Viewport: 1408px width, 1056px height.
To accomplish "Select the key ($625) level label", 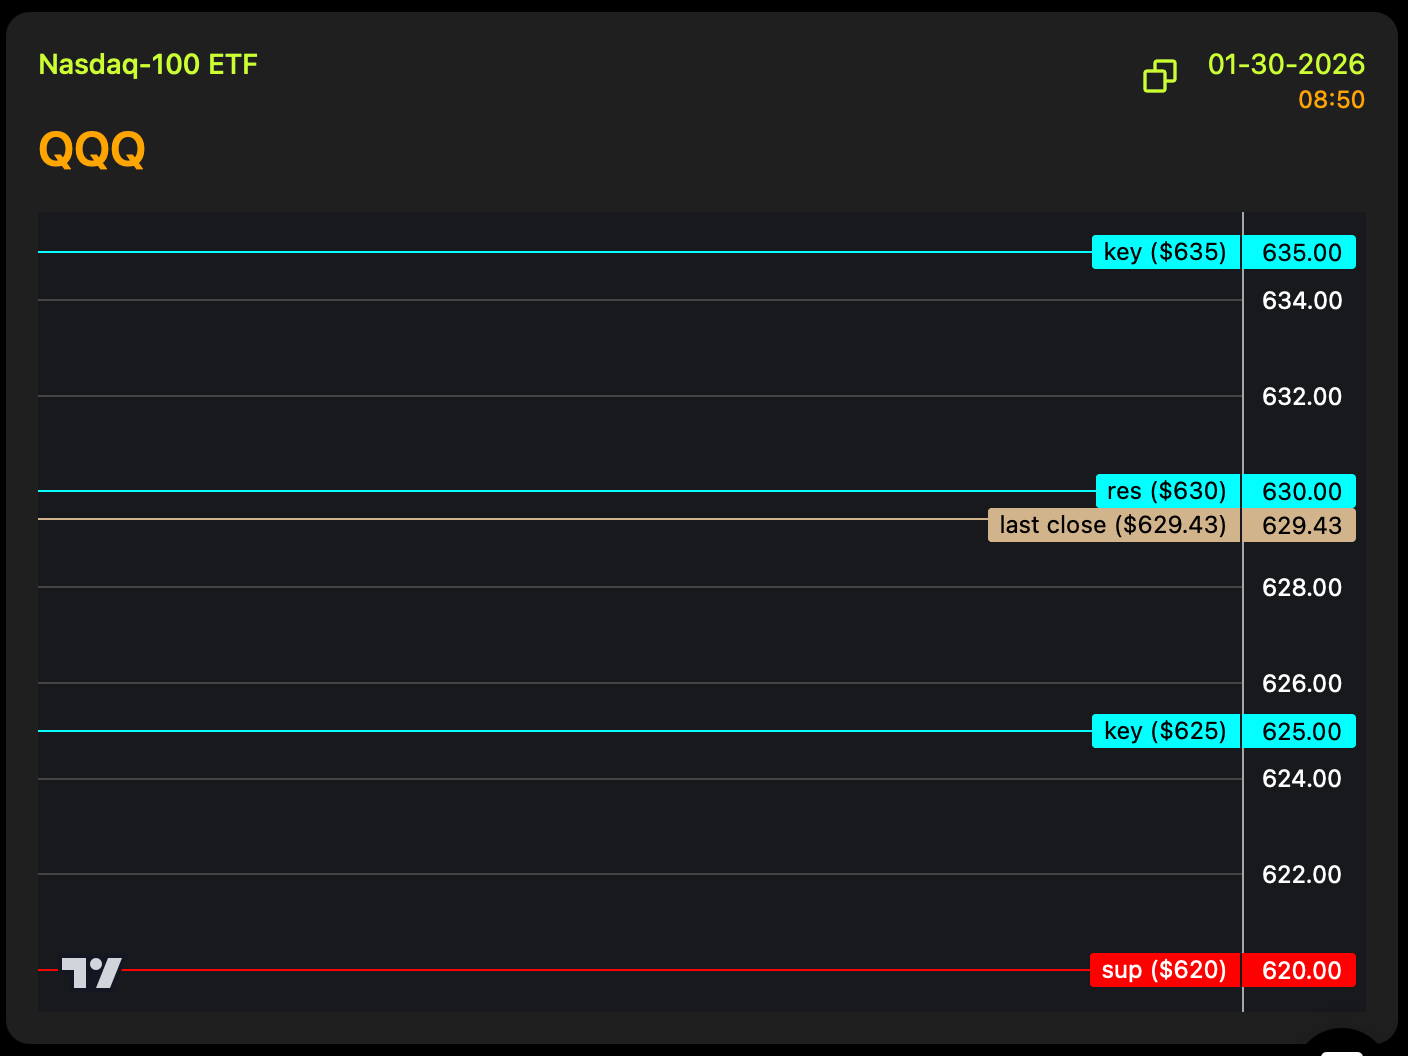I will click(1165, 731).
